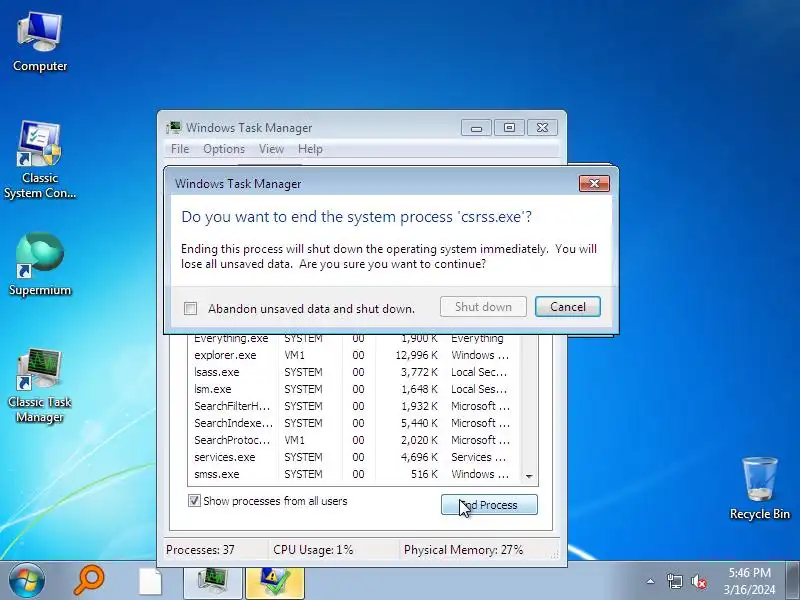Select the highlighted warning dialog taskbar button
Screen dimensions: 800x600
pyautogui.click(x=274, y=582)
